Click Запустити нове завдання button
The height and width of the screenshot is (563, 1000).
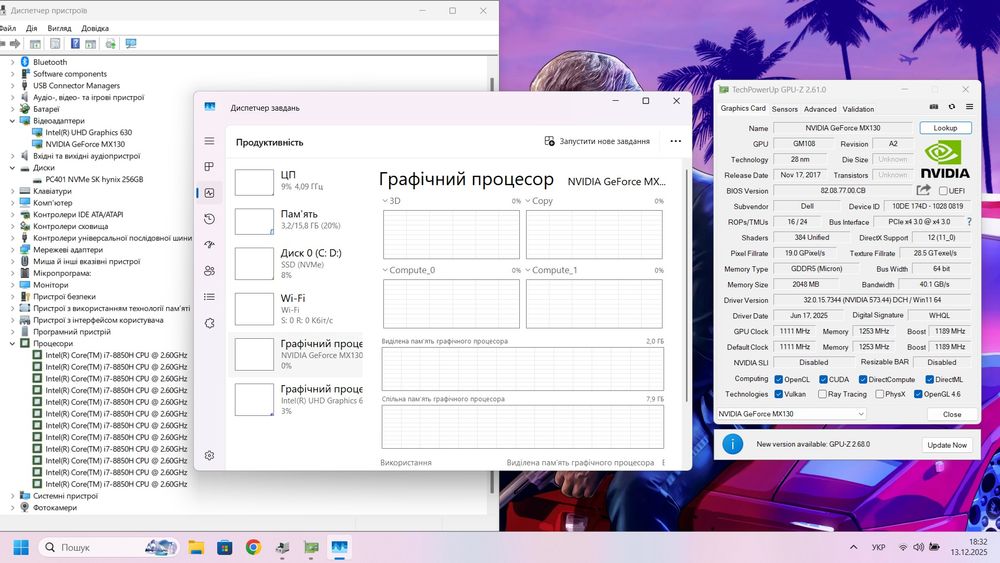click(x=597, y=141)
